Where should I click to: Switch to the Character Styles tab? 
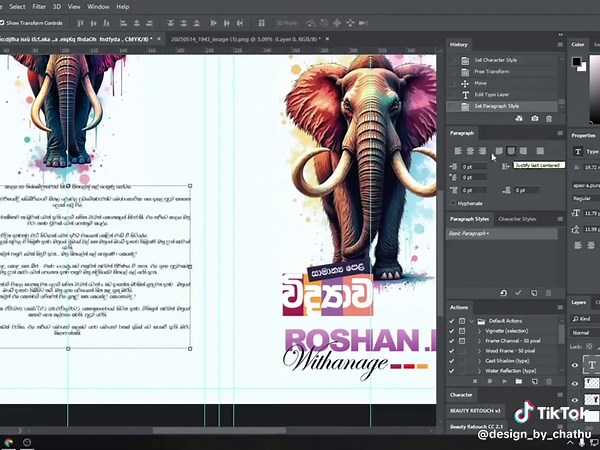517,219
